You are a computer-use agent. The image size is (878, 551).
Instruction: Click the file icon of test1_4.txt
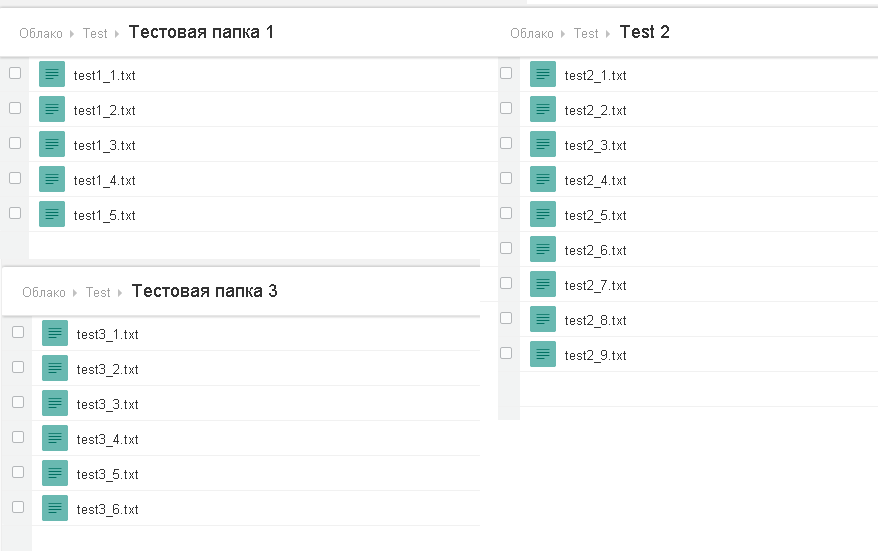[x=52, y=179]
